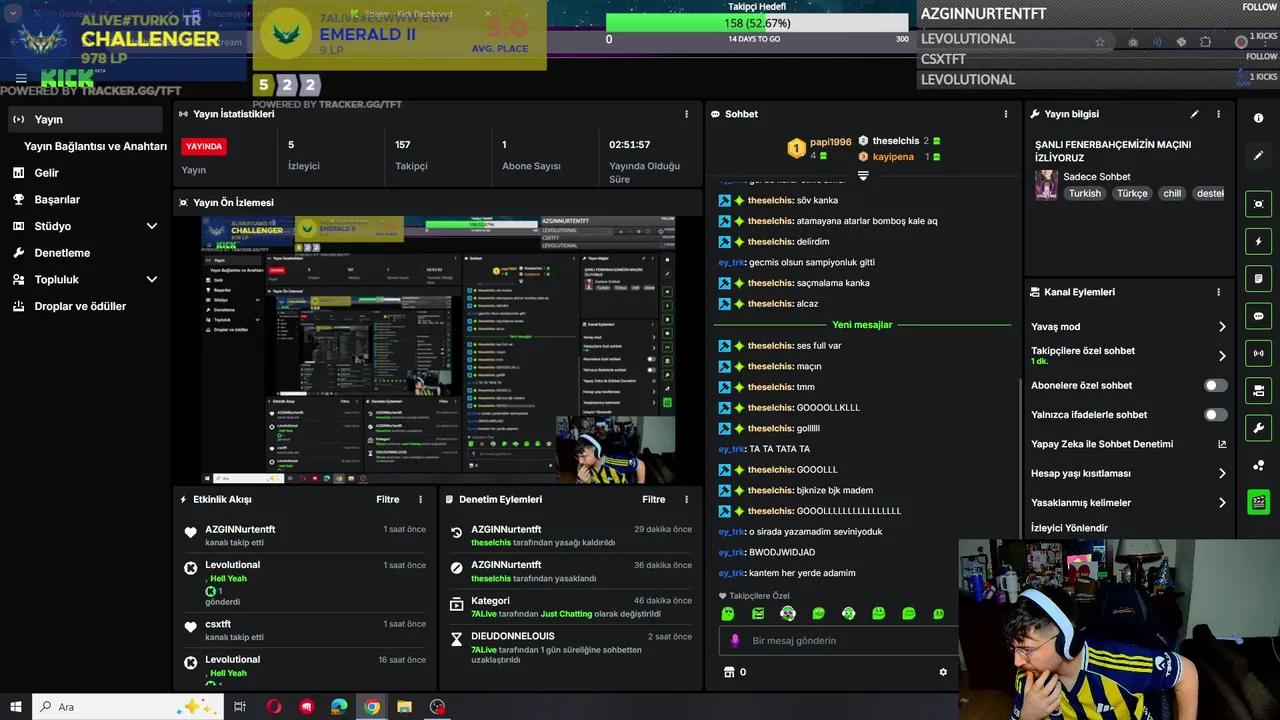Click the screen capture frame icon in right toolbar
The image size is (1280, 720).
1258,204
